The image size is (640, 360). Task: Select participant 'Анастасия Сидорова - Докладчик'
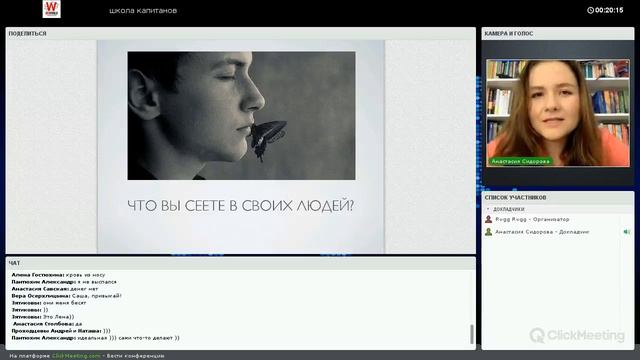pos(542,232)
